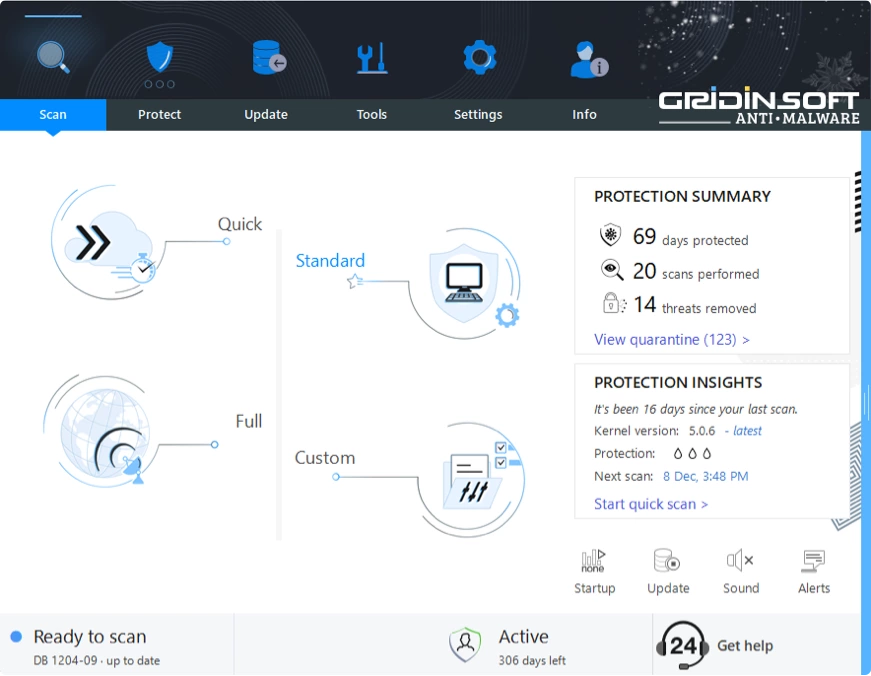Click Active license status text
871x676 pixels.
click(x=523, y=637)
